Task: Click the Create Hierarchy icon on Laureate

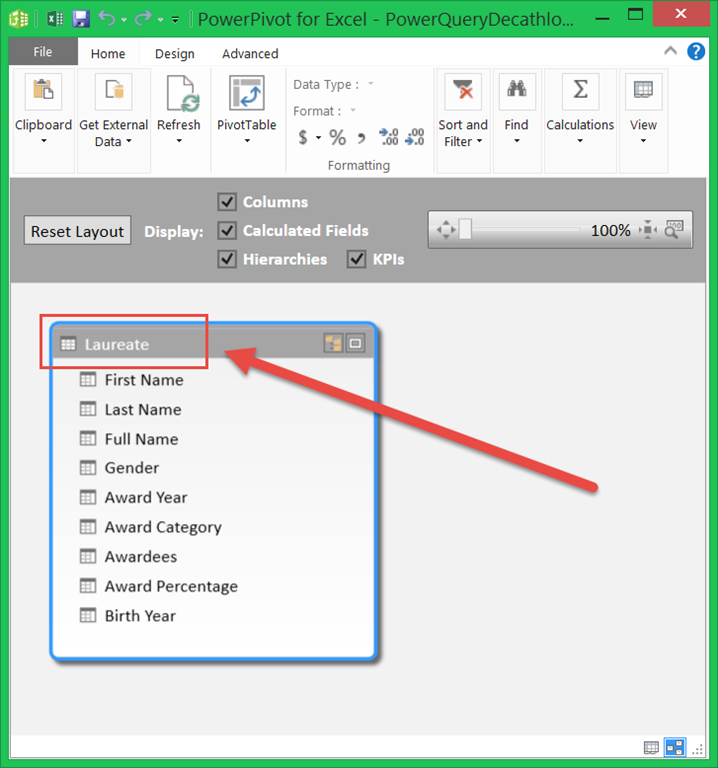Action: coord(333,343)
